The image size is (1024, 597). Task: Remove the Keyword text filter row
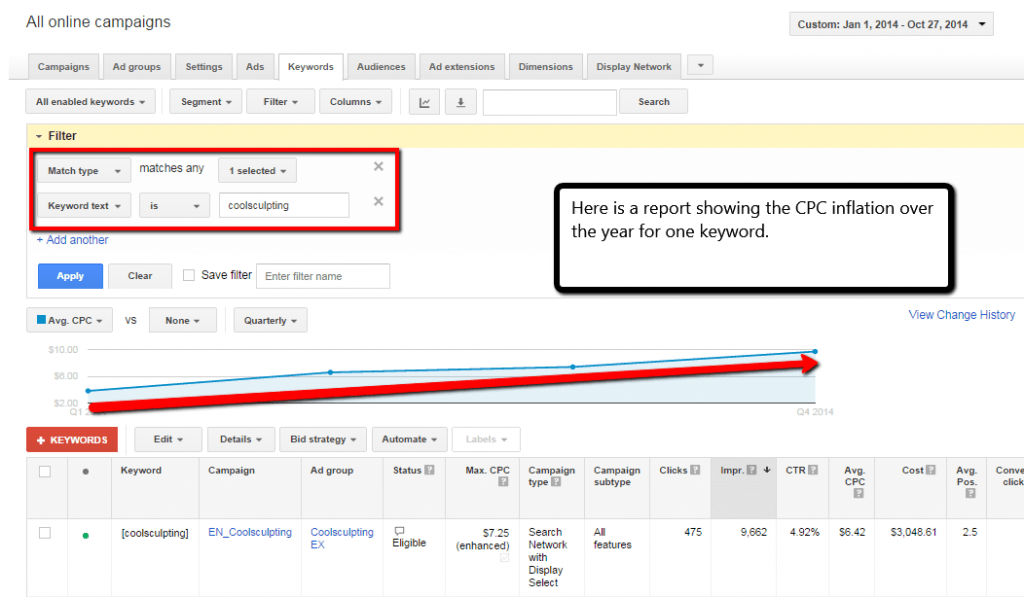(378, 202)
